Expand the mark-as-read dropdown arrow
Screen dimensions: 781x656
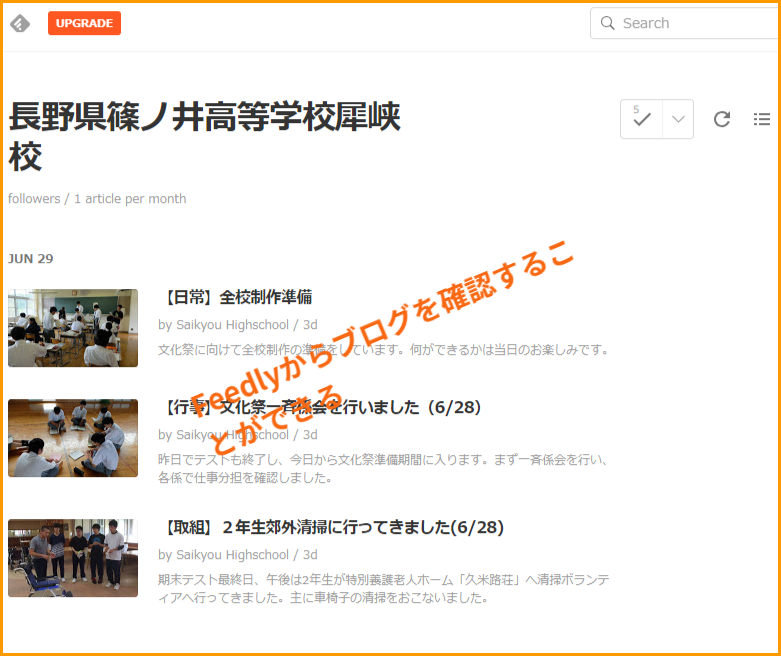pyautogui.click(x=678, y=119)
